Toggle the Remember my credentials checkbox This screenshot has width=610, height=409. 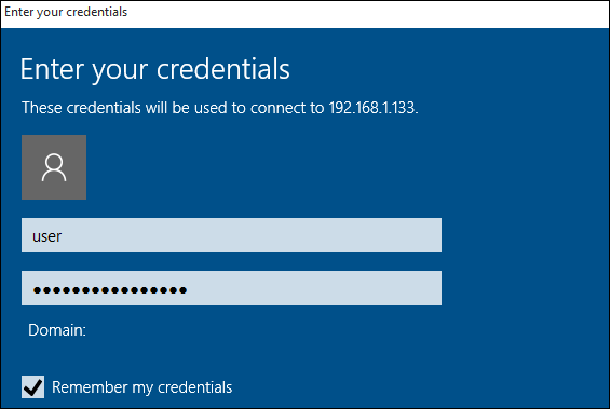click(x=33, y=386)
